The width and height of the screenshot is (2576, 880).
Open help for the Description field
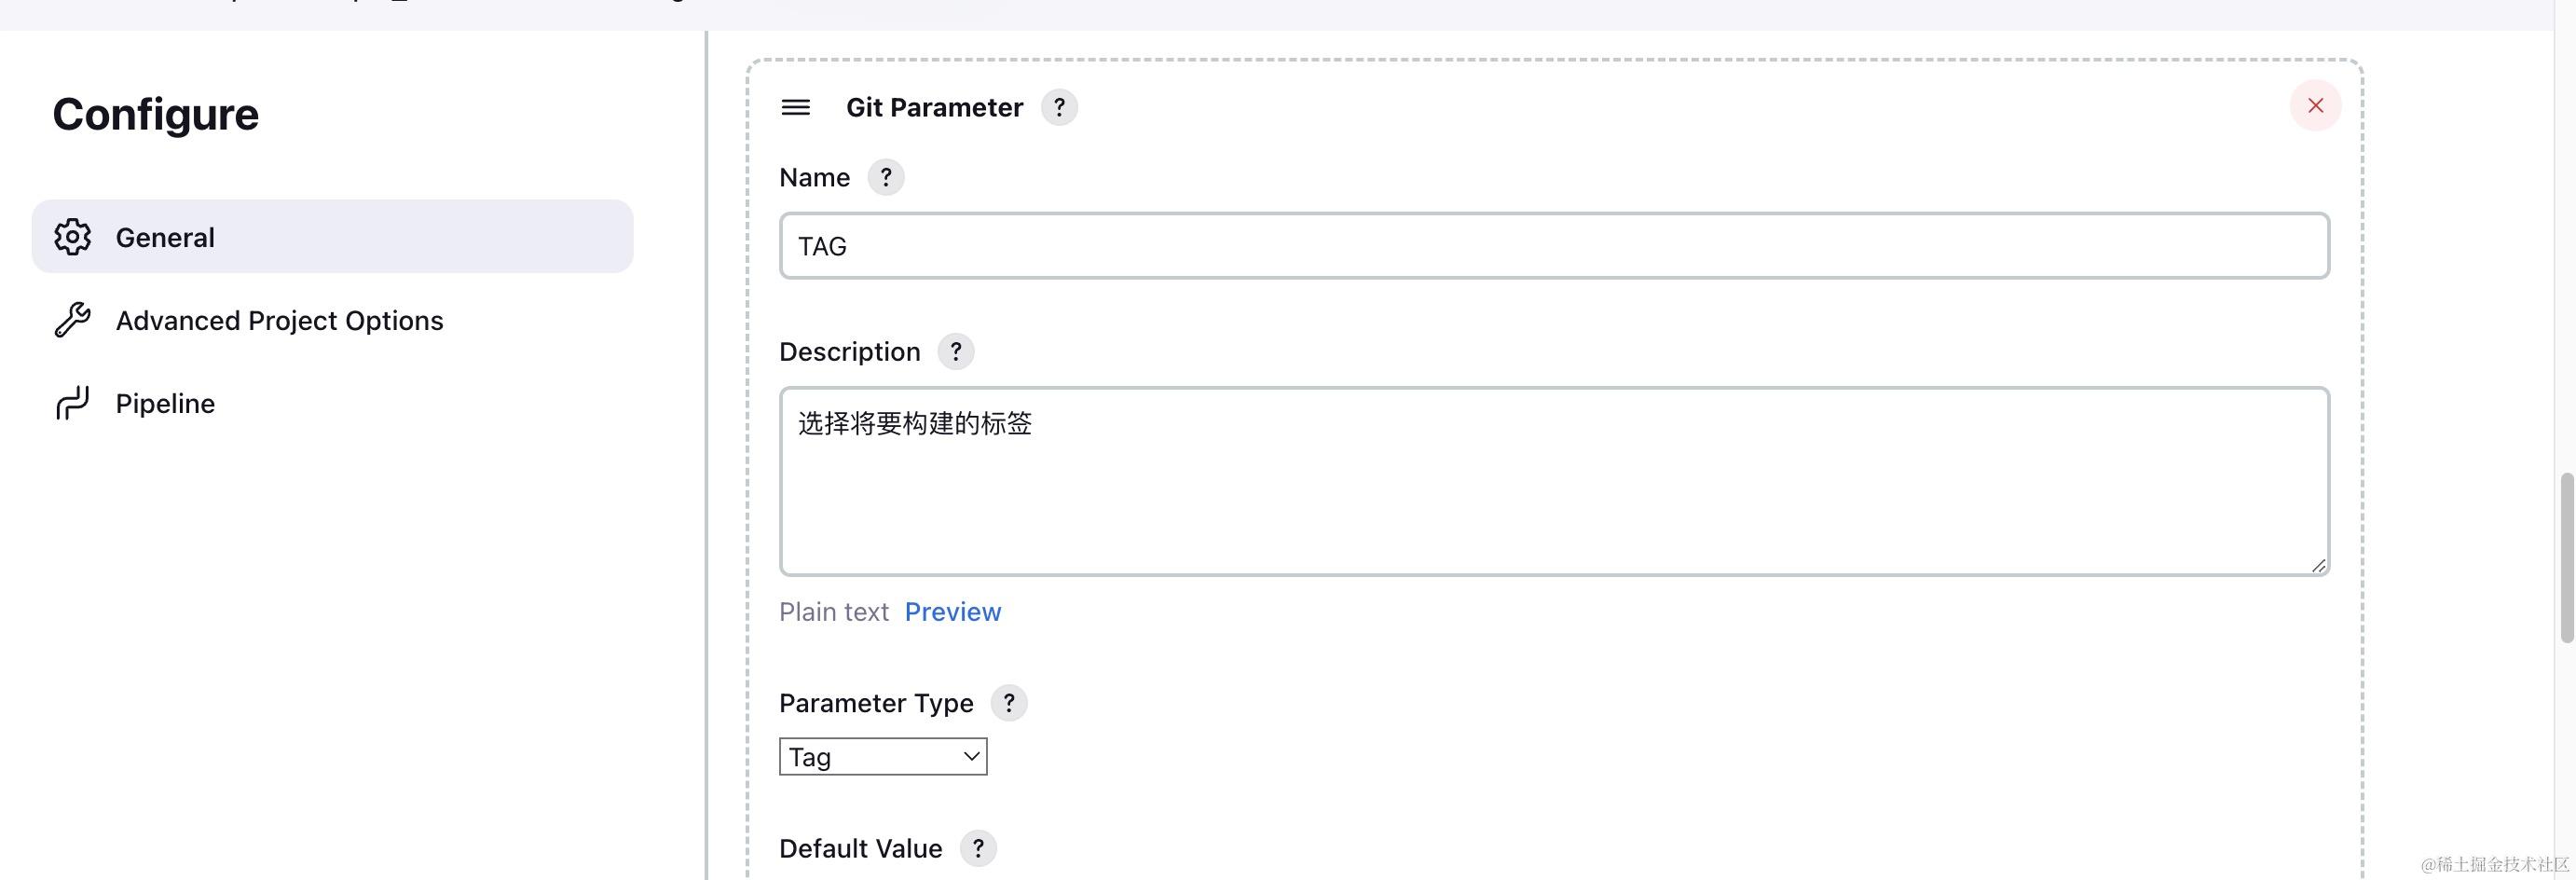(955, 351)
